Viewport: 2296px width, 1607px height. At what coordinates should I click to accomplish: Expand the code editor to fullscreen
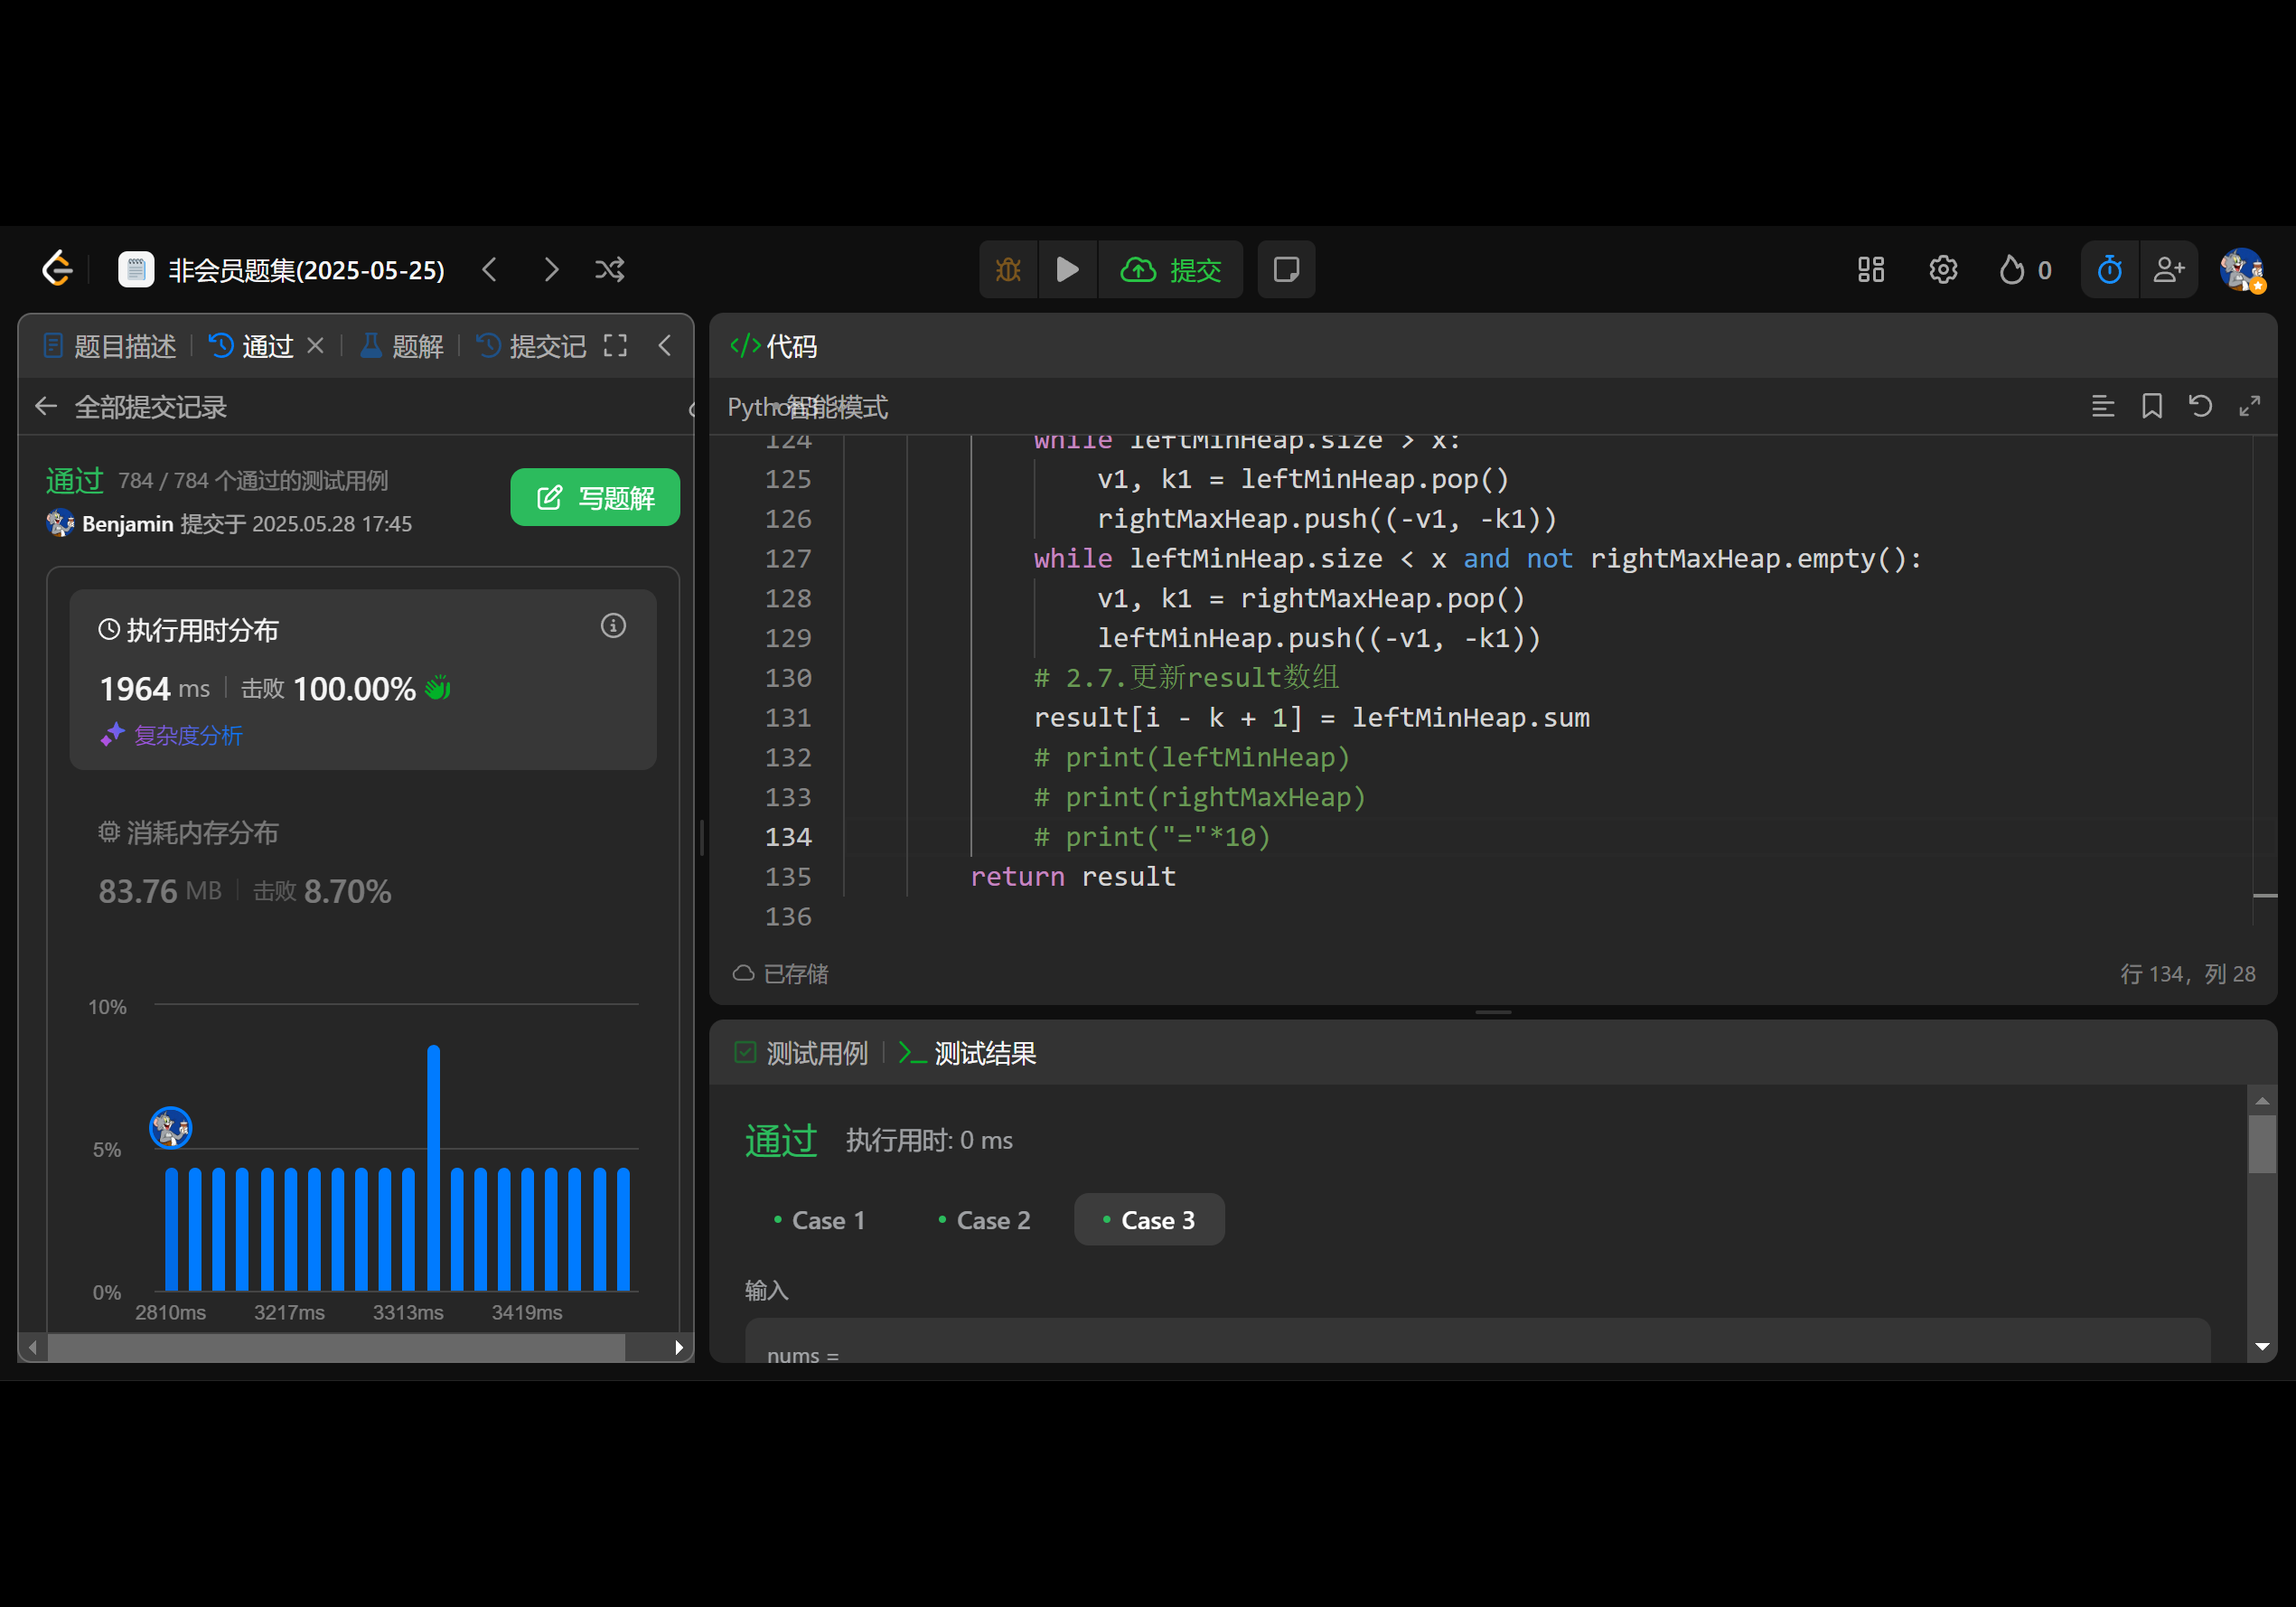[2249, 406]
